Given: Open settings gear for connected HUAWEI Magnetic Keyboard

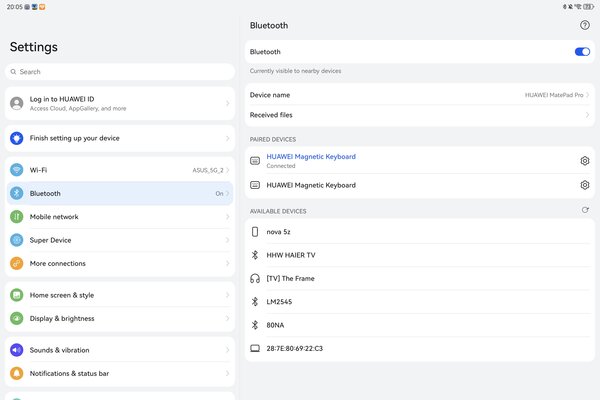Looking at the screenshot, I should (584, 161).
